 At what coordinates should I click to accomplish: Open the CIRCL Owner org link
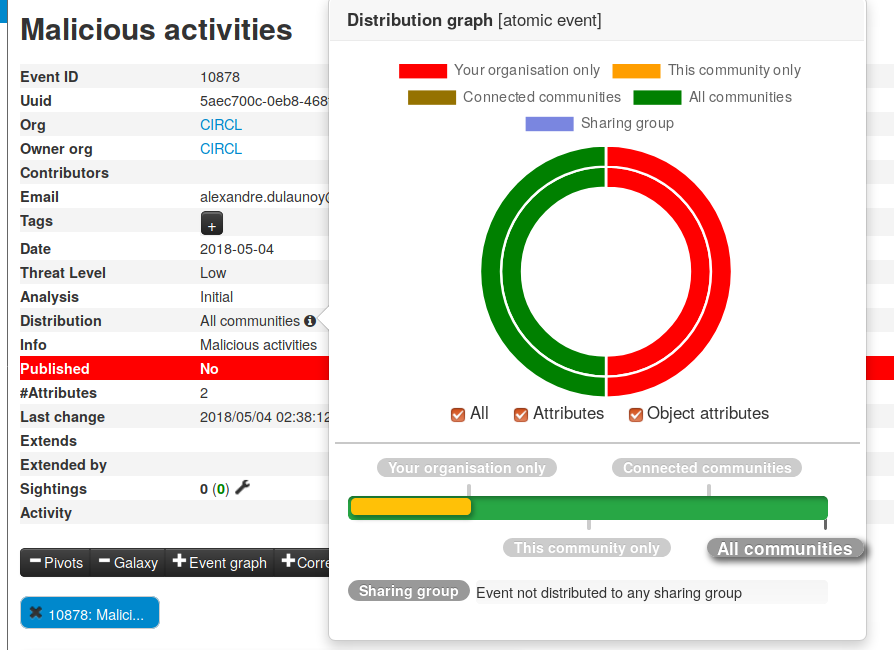(x=221, y=149)
